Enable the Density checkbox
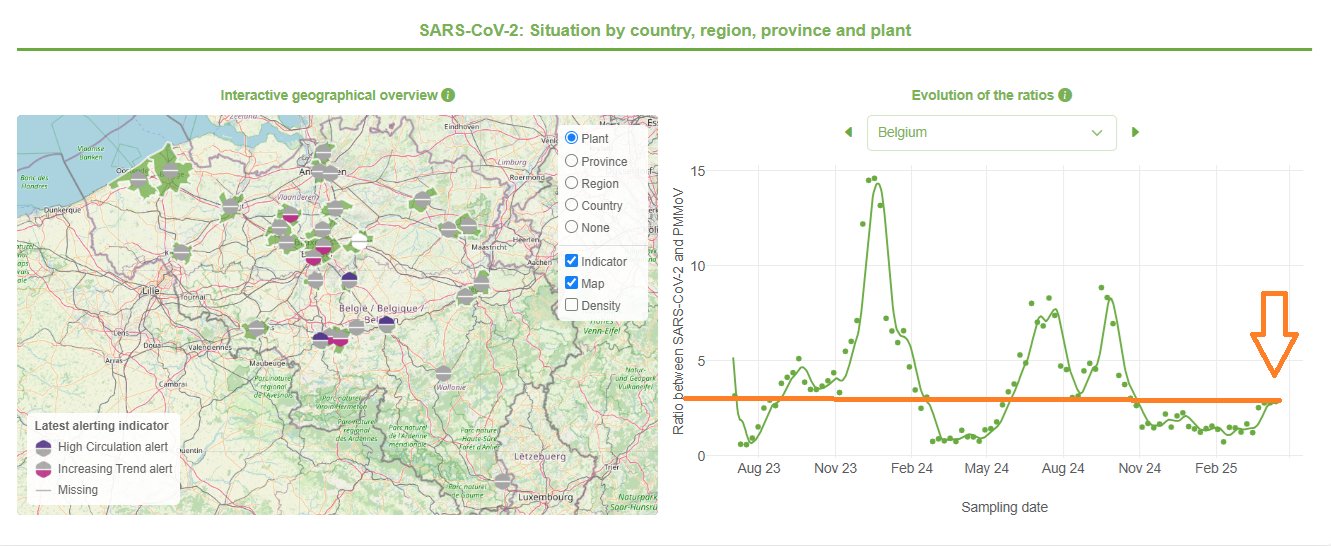This screenshot has height=546, width=1331. [572, 305]
